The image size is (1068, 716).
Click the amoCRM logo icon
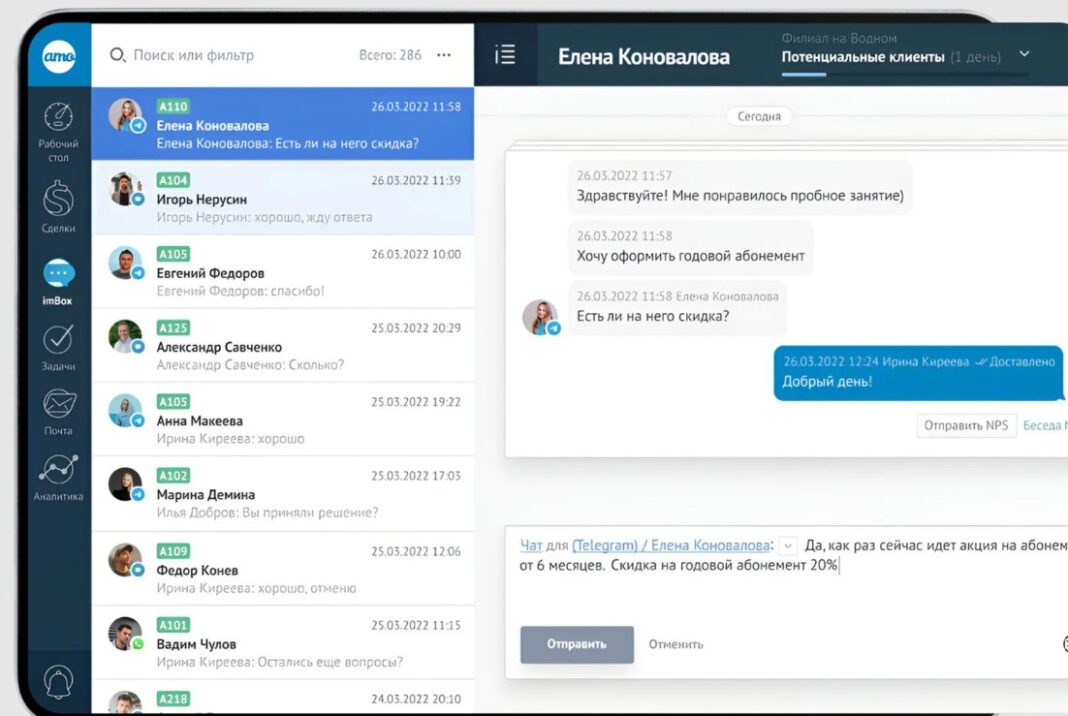pos(59,57)
